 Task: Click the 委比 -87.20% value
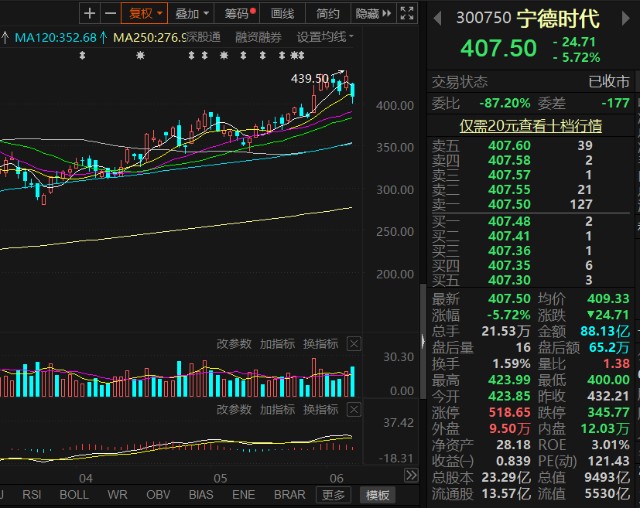504,103
